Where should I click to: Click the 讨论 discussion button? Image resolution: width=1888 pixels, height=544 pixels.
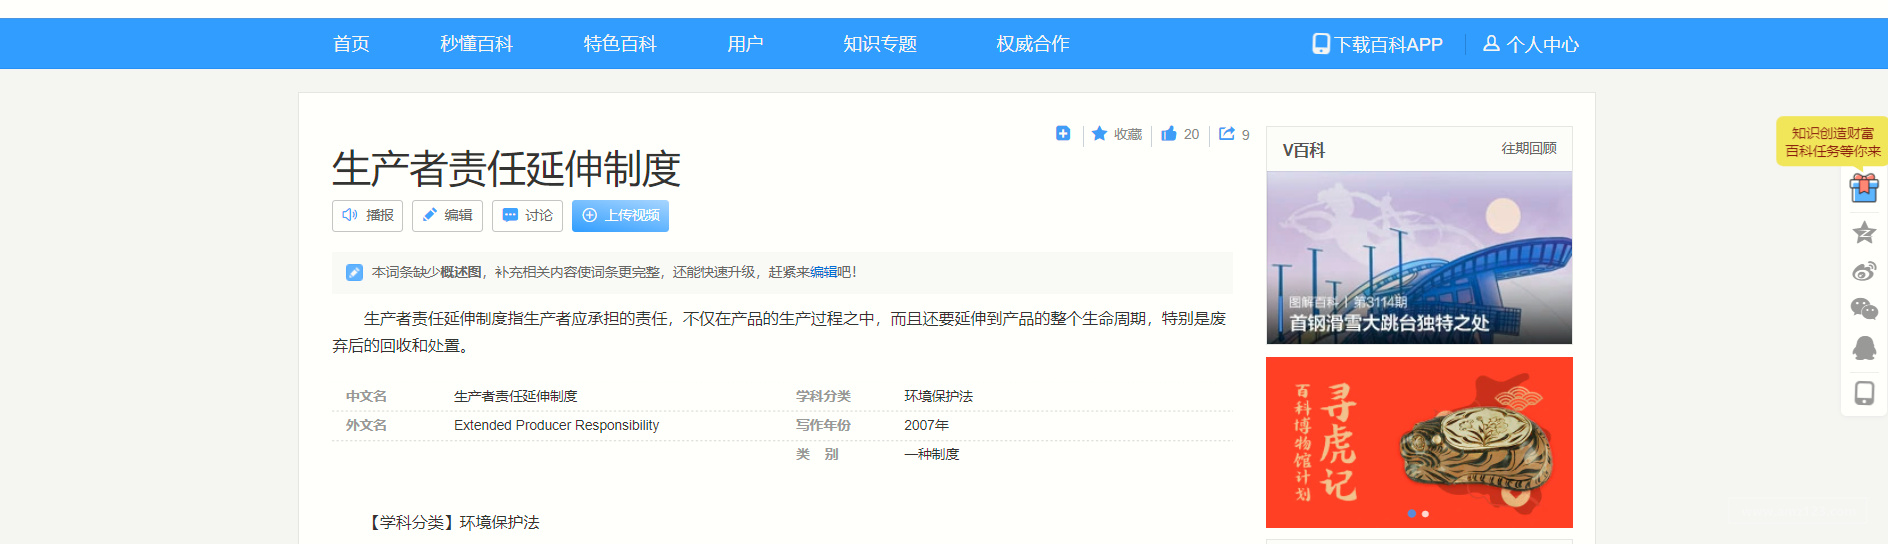click(x=527, y=215)
